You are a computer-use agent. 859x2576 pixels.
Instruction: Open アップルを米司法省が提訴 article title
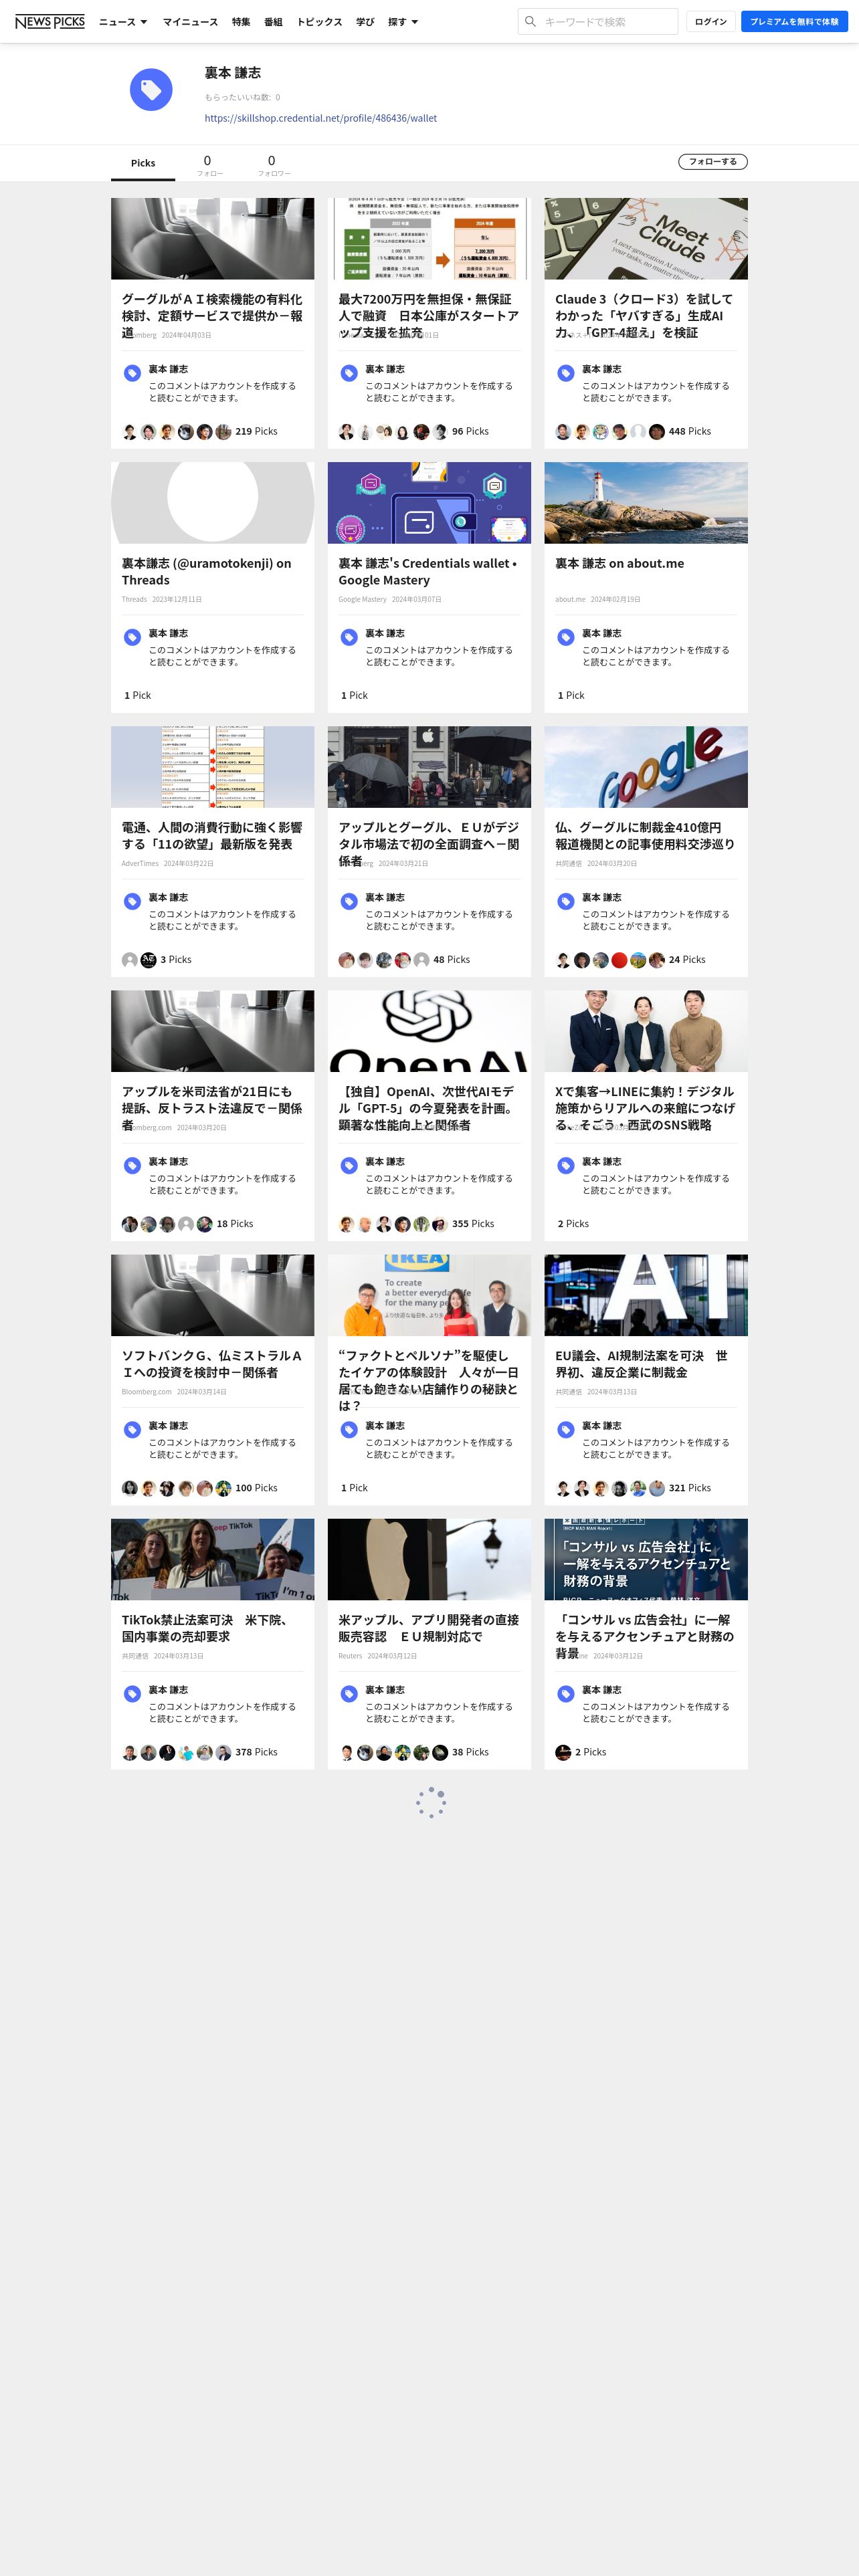point(212,1107)
